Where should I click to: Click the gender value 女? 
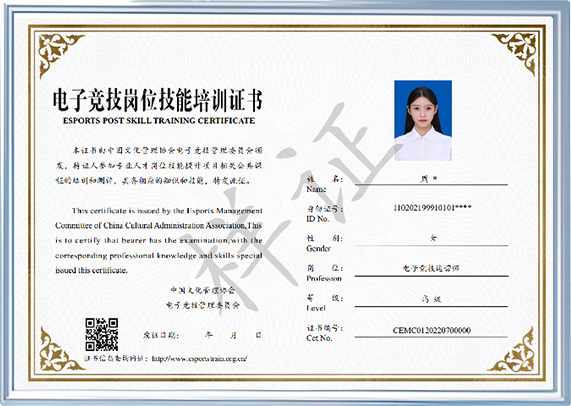tap(433, 238)
